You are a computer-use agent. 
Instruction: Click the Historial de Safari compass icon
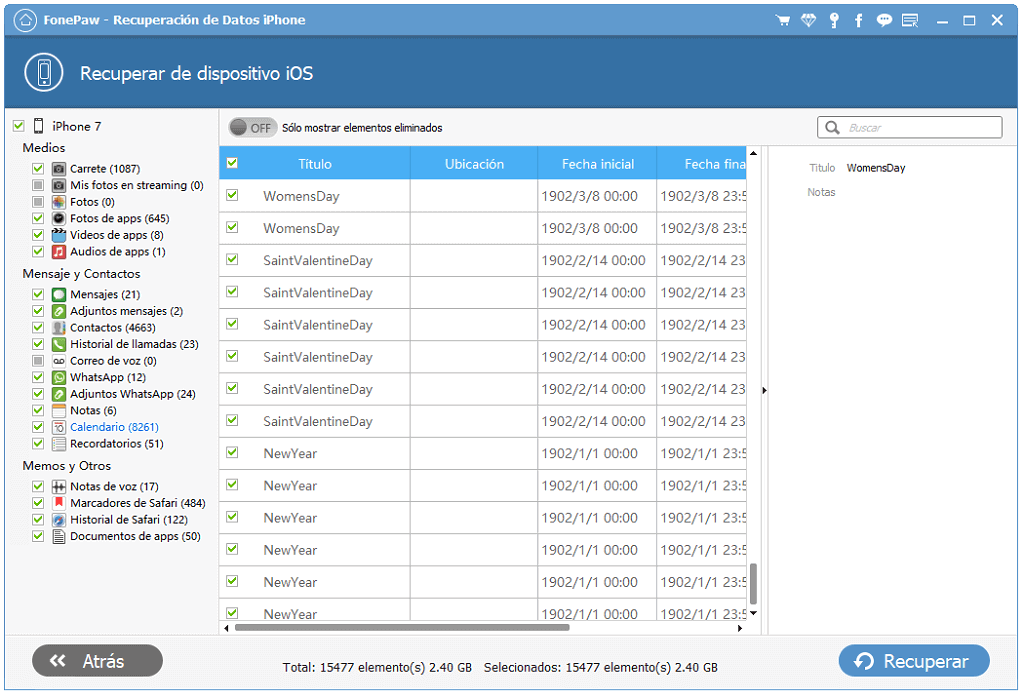pos(59,520)
